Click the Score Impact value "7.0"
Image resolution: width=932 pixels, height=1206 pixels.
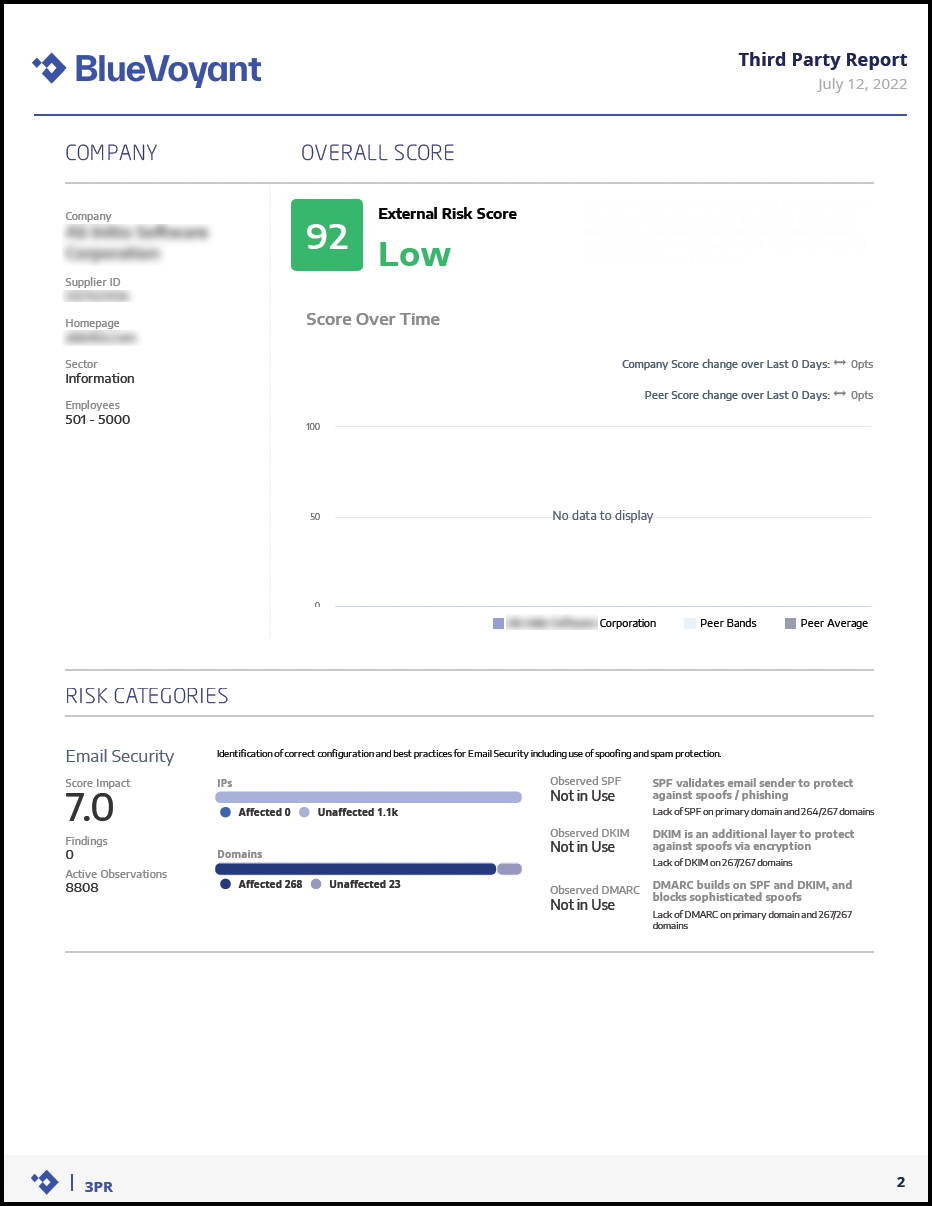pyautogui.click(x=90, y=807)
